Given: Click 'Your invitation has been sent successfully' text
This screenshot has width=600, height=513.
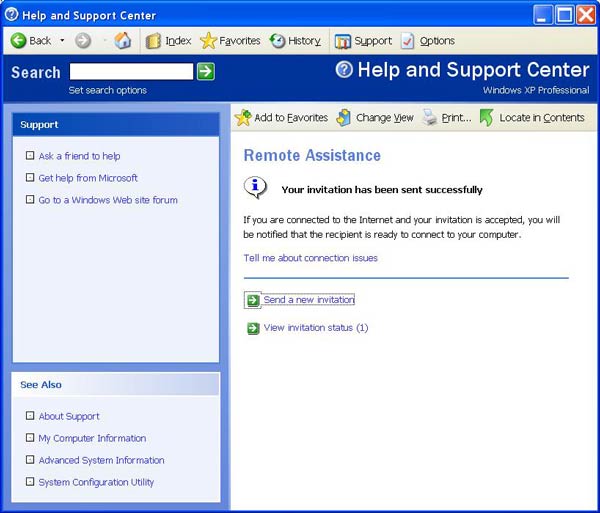Looking at the screenshot, I should (x=382, y=190).
